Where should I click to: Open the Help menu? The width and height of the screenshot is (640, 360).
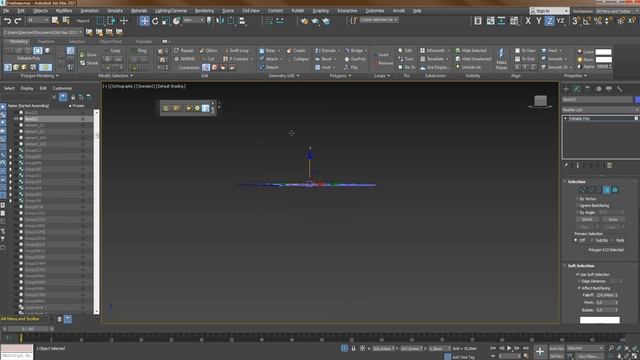click(417, 11)
